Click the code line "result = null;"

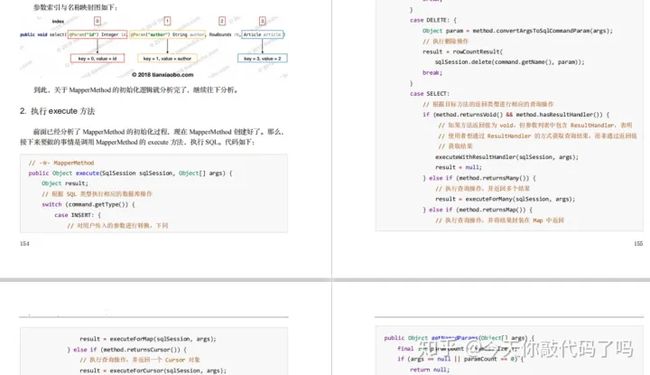[458, 167]
